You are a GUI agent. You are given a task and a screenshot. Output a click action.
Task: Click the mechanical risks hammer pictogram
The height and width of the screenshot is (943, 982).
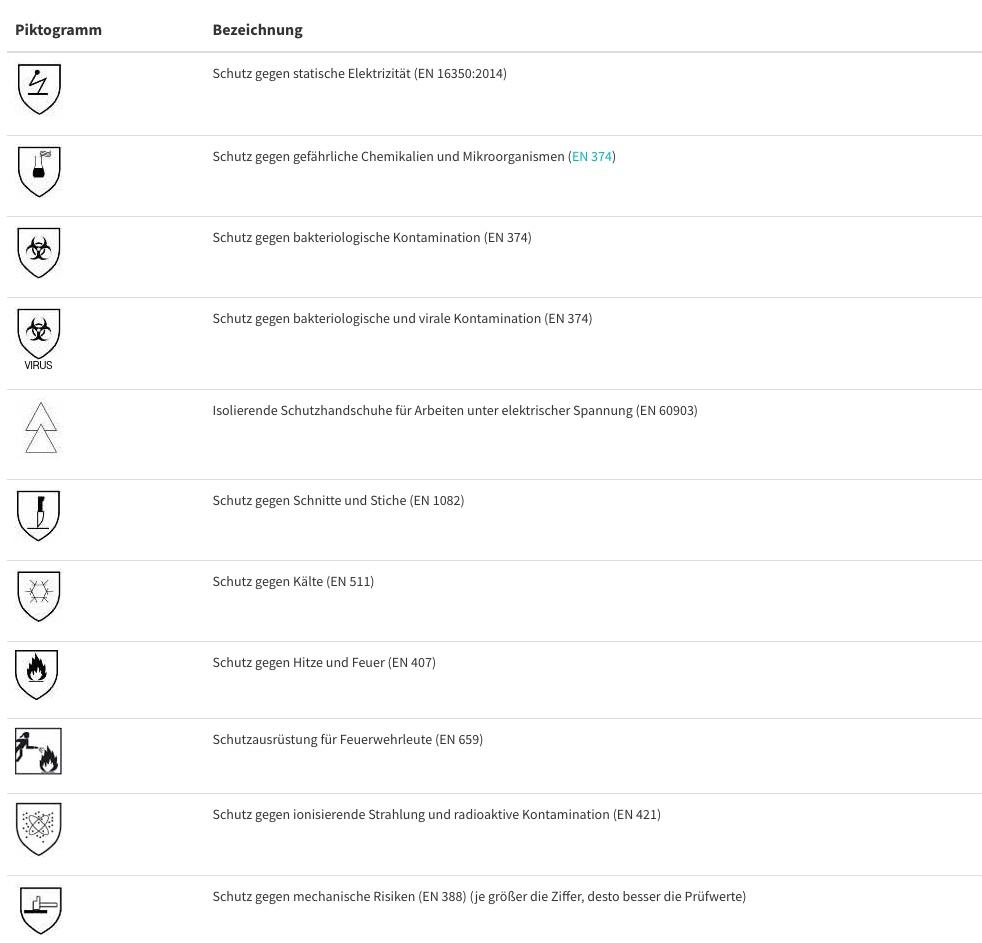[x=40, y=909]
